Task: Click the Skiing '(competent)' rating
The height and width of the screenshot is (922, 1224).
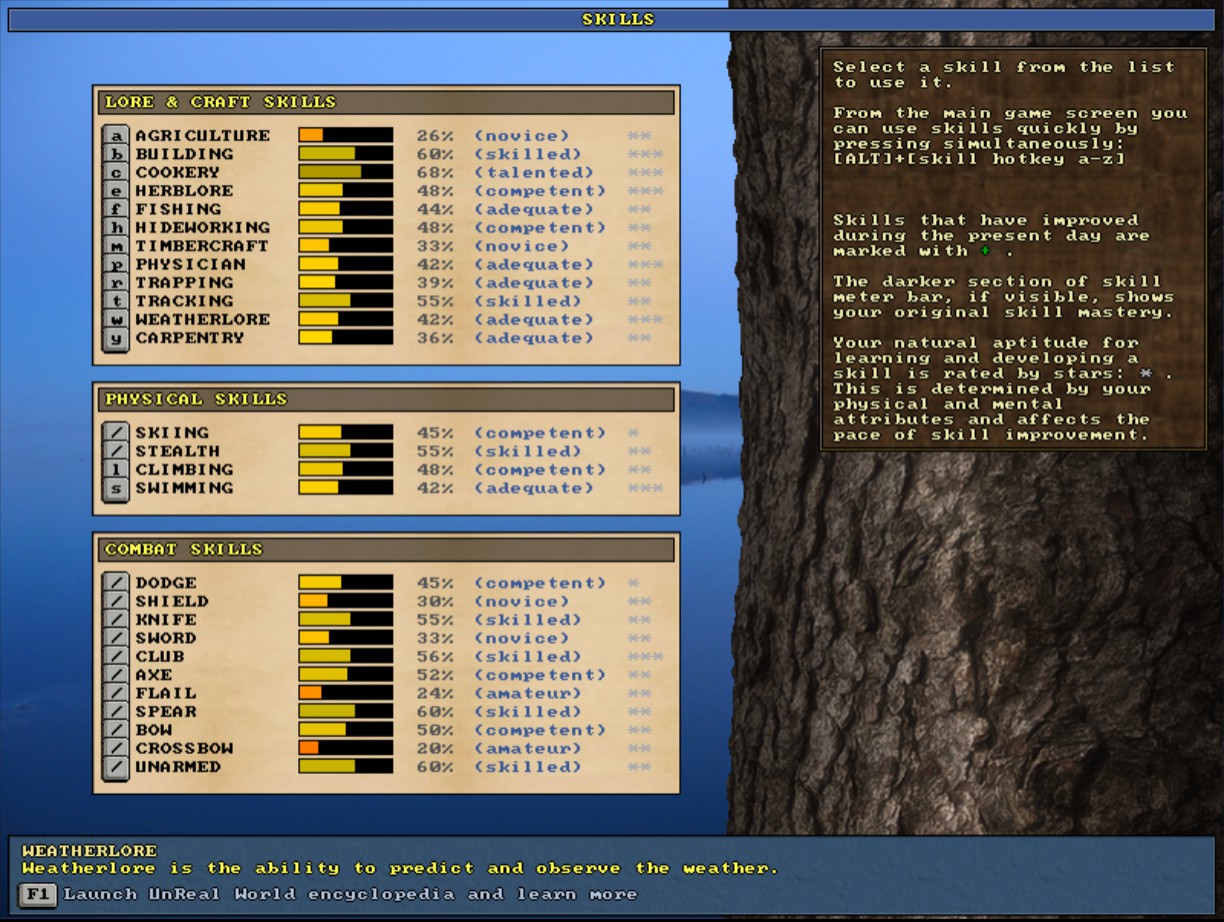Action: [x=540, y=433]
